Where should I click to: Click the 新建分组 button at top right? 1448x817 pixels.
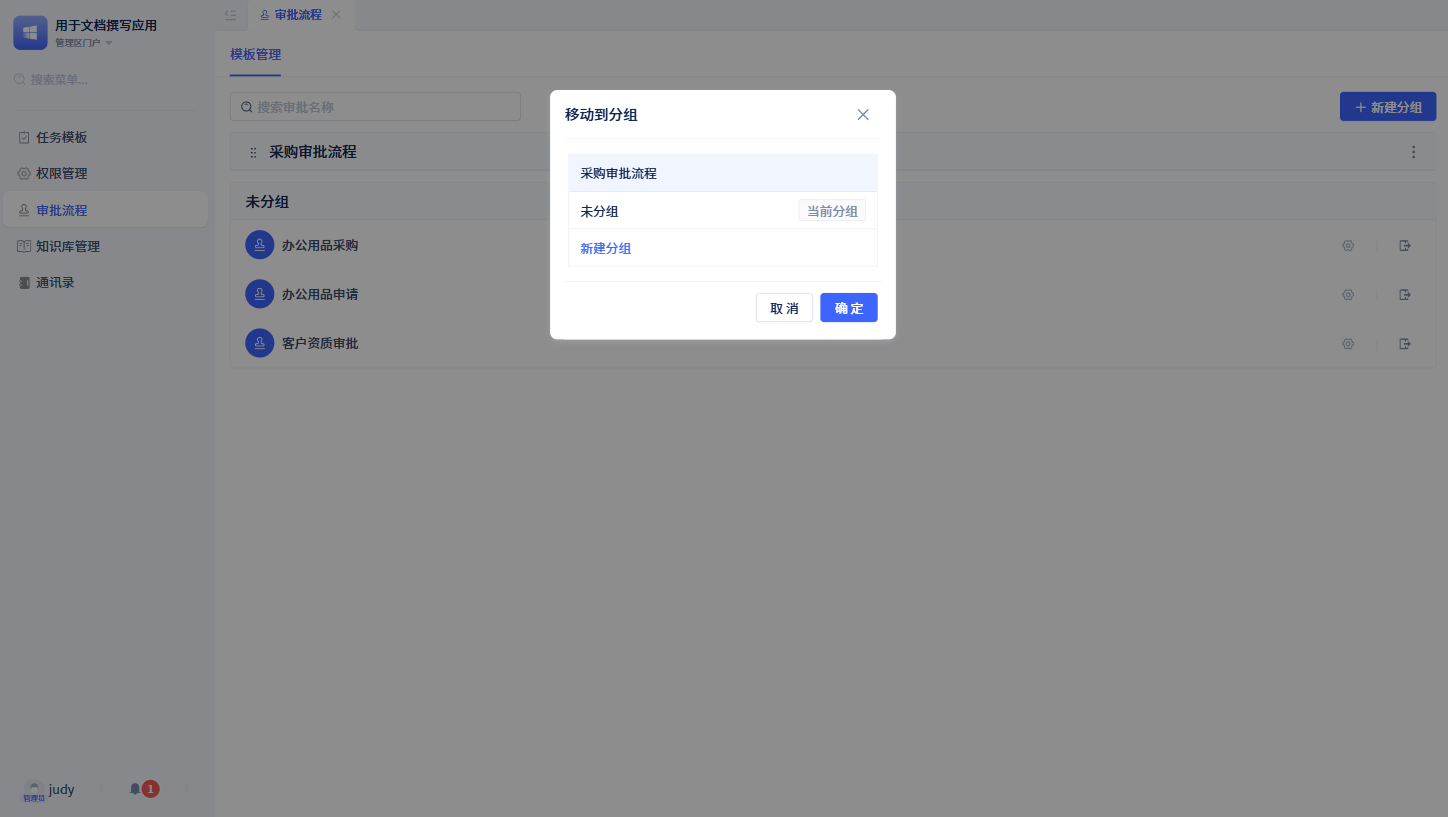(1388, 107)
